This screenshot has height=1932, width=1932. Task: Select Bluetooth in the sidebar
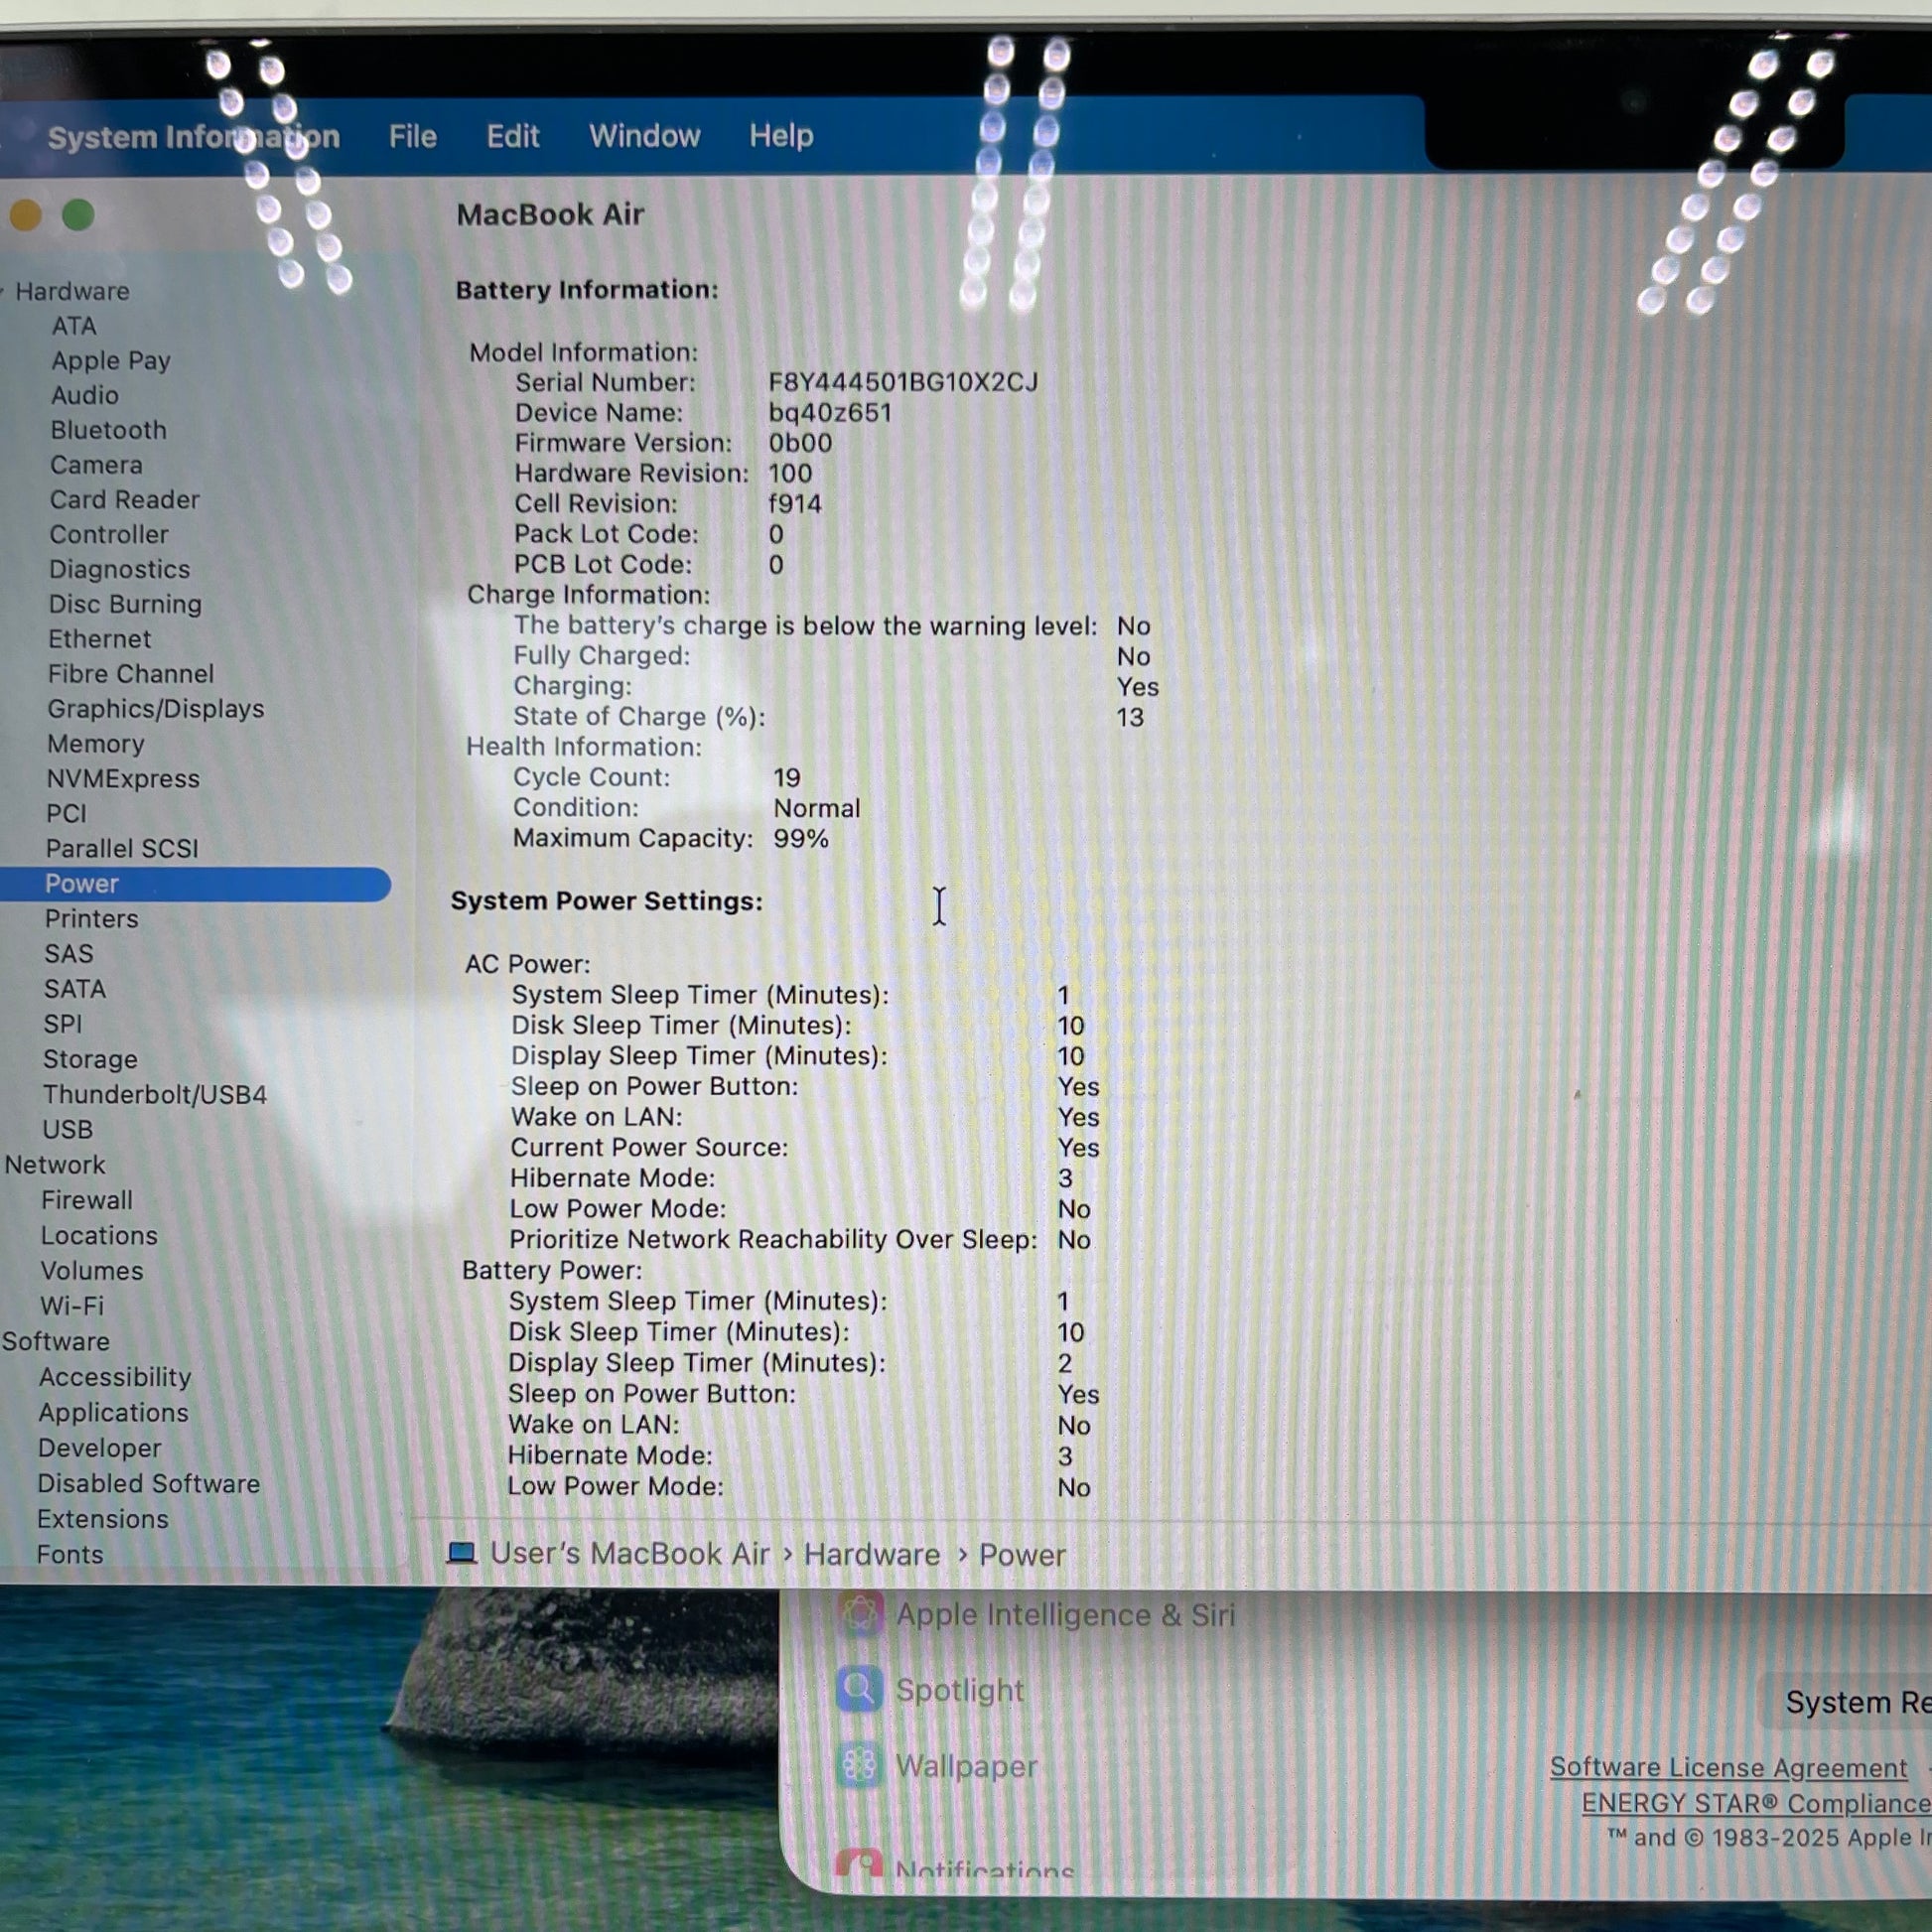tap(108, 430)
